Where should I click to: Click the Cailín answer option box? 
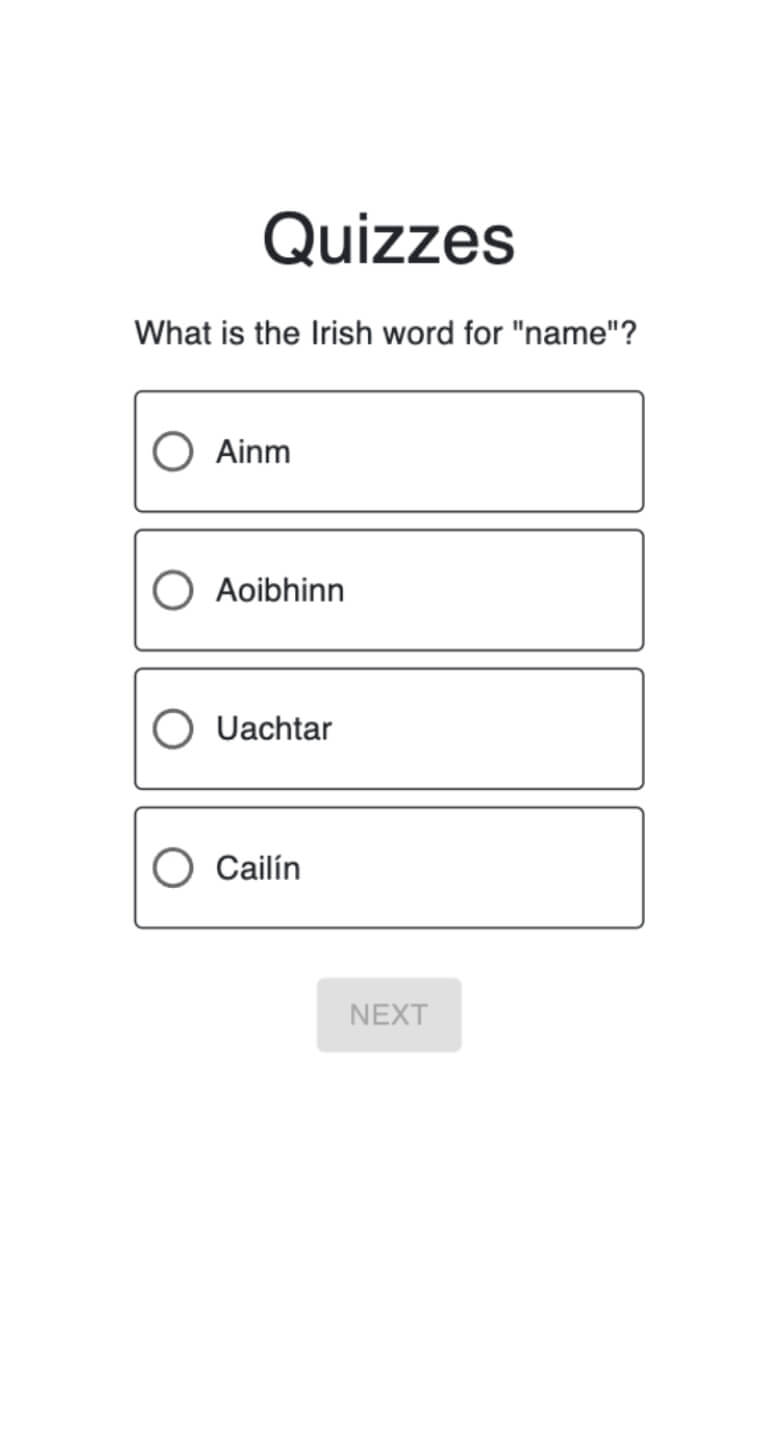click(389, 867)
